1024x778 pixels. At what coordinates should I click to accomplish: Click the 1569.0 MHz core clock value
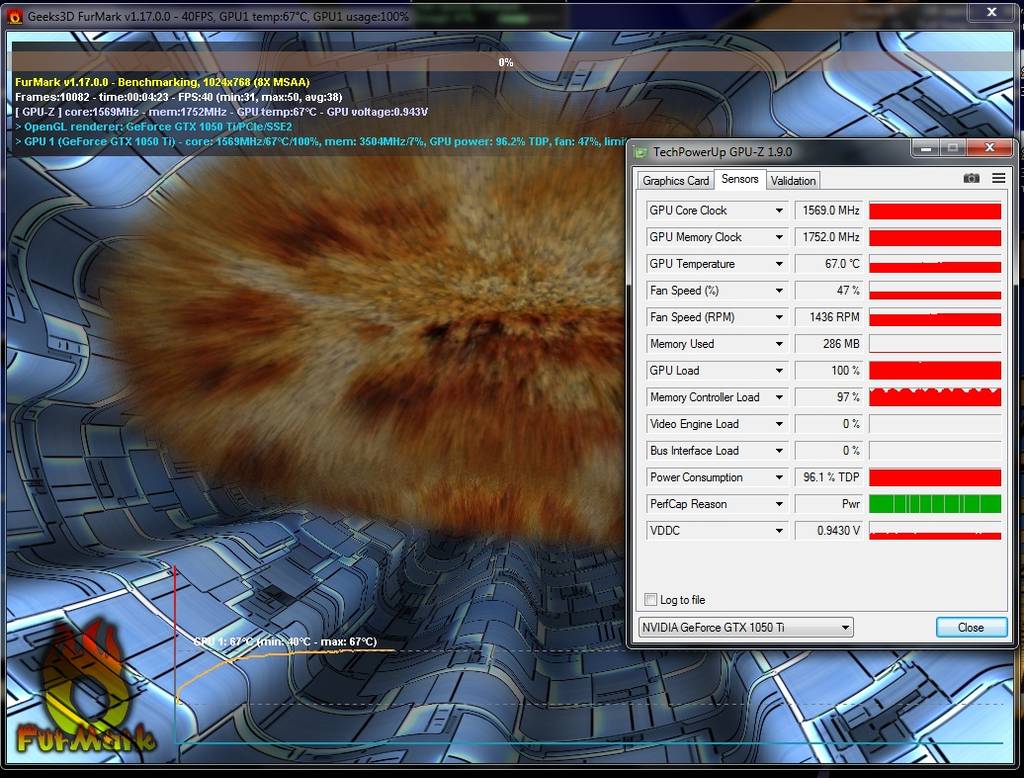(x=829, y=210)
